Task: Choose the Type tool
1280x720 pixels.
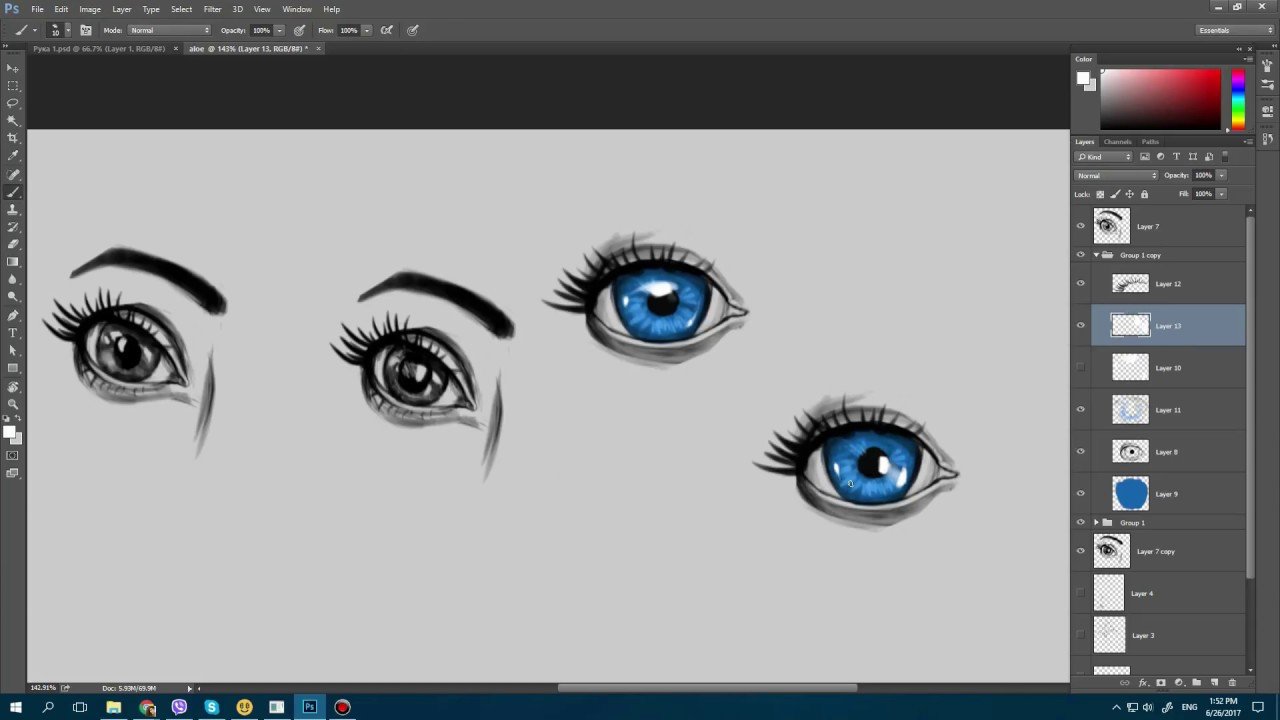Action: 13,333
